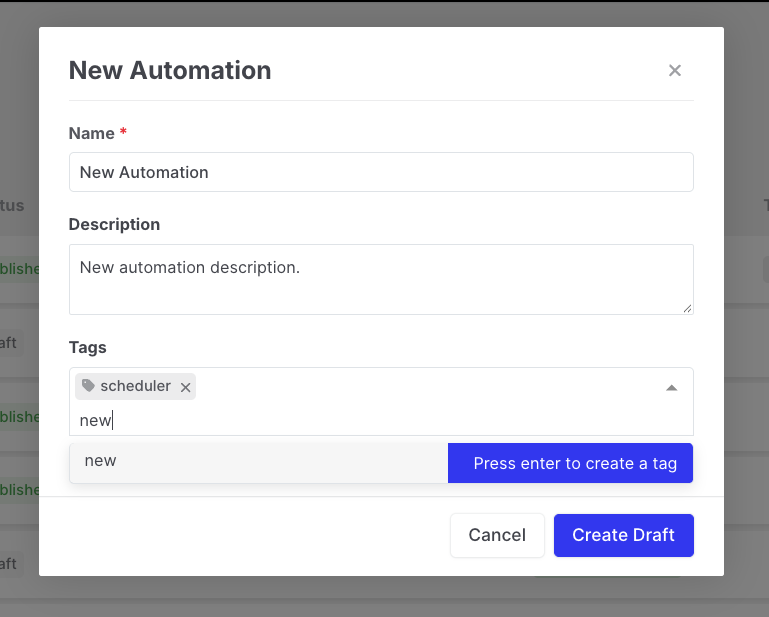
Task: Click the Description resize handle
Action: coord(688,308)
